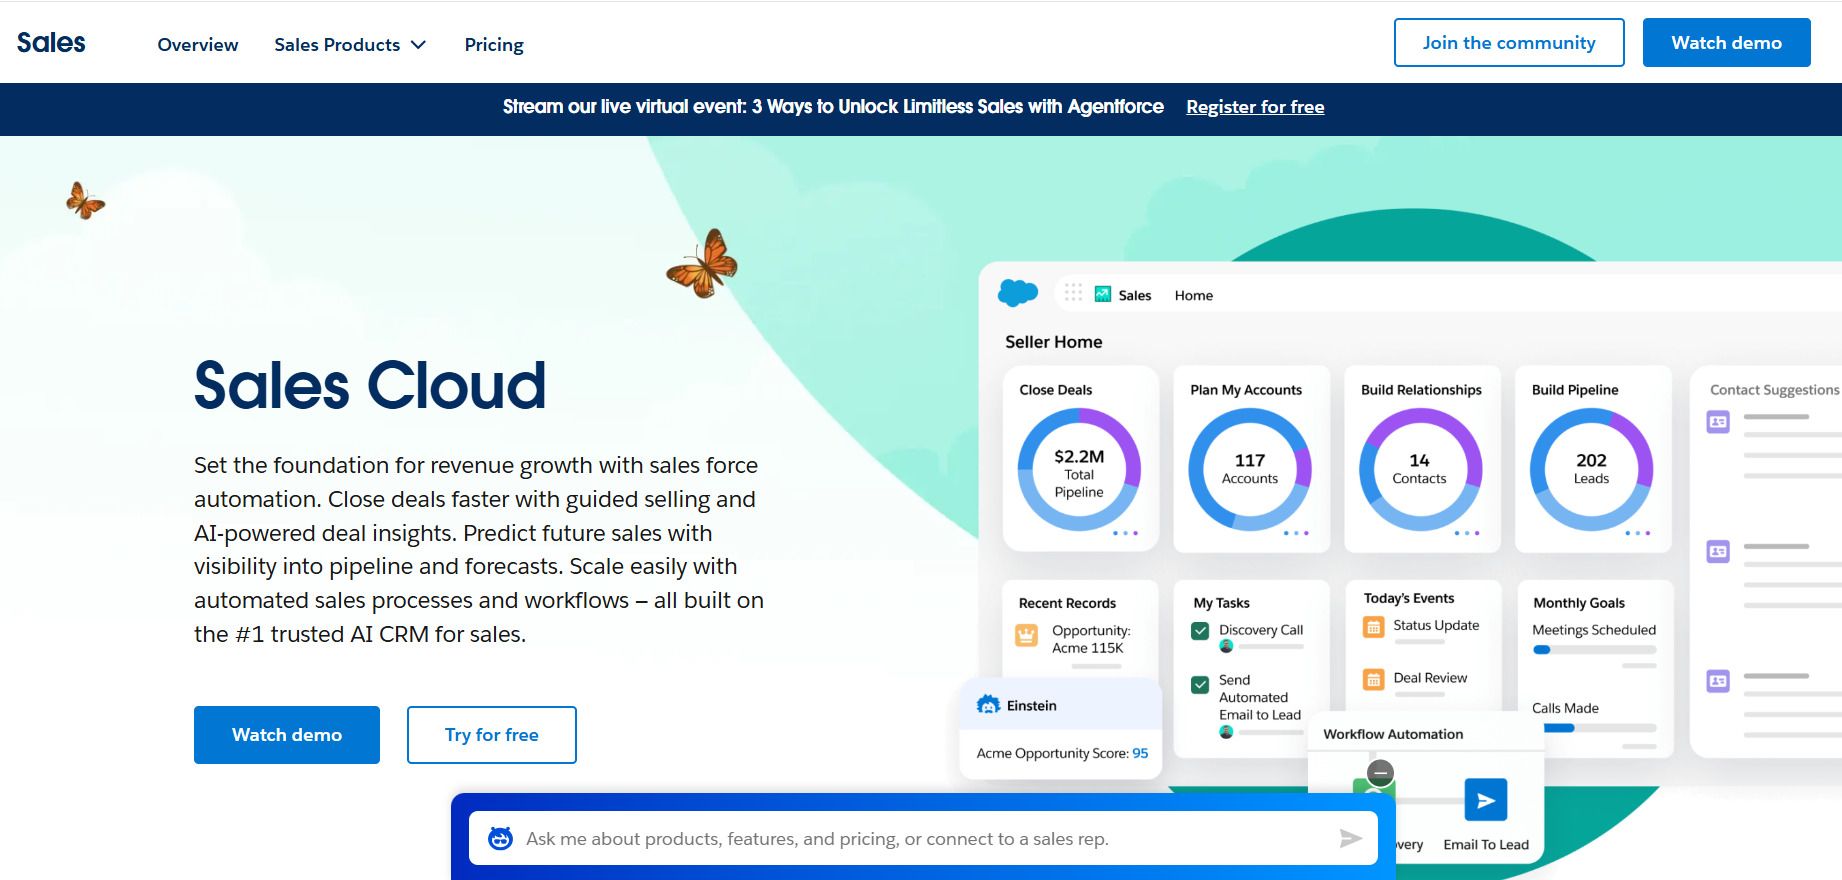Open the three-dot menu on Plan My Accounts
The height and width of the screenshot is (880, 1842).
(1296, 533)
